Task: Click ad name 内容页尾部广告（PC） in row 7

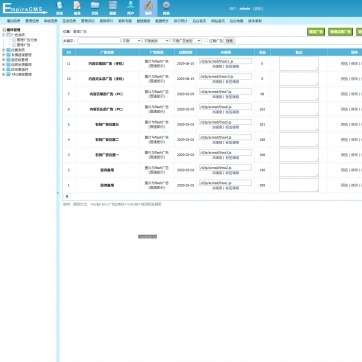Action: [107, 94]
